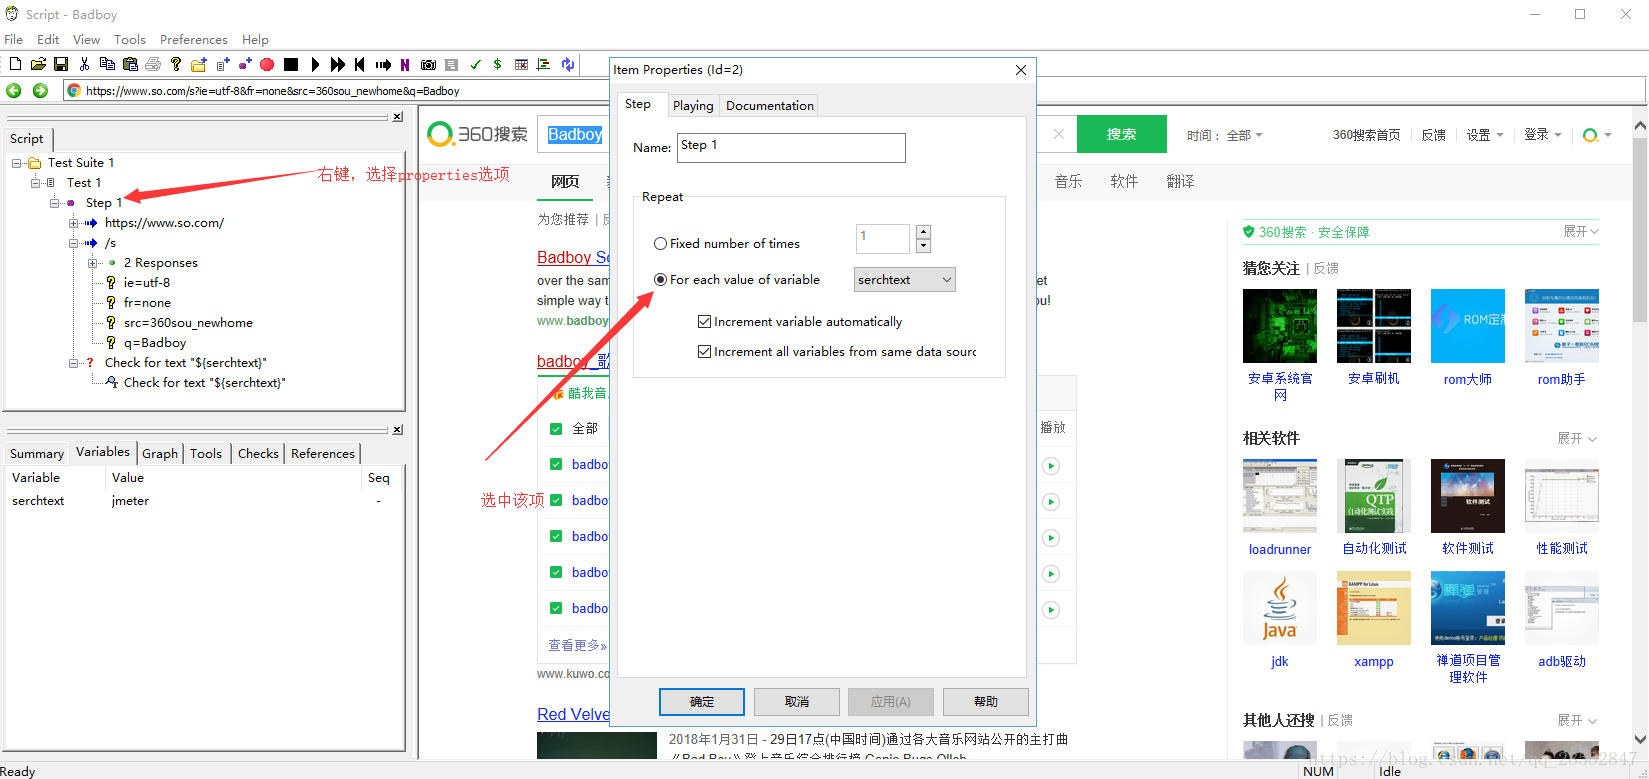Screen dimensions: 1649x779
Task: Open the 360搜索首页 link
Action: (1366, 135)
